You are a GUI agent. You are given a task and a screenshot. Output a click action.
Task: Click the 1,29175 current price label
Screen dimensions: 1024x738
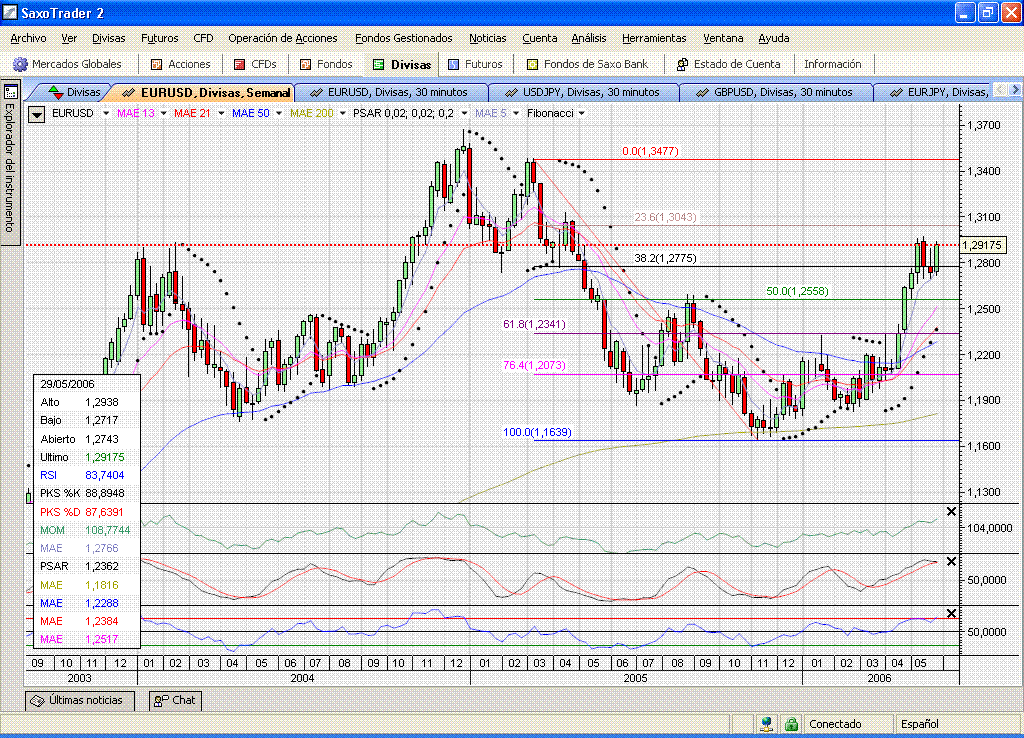[x=983, y=245]
